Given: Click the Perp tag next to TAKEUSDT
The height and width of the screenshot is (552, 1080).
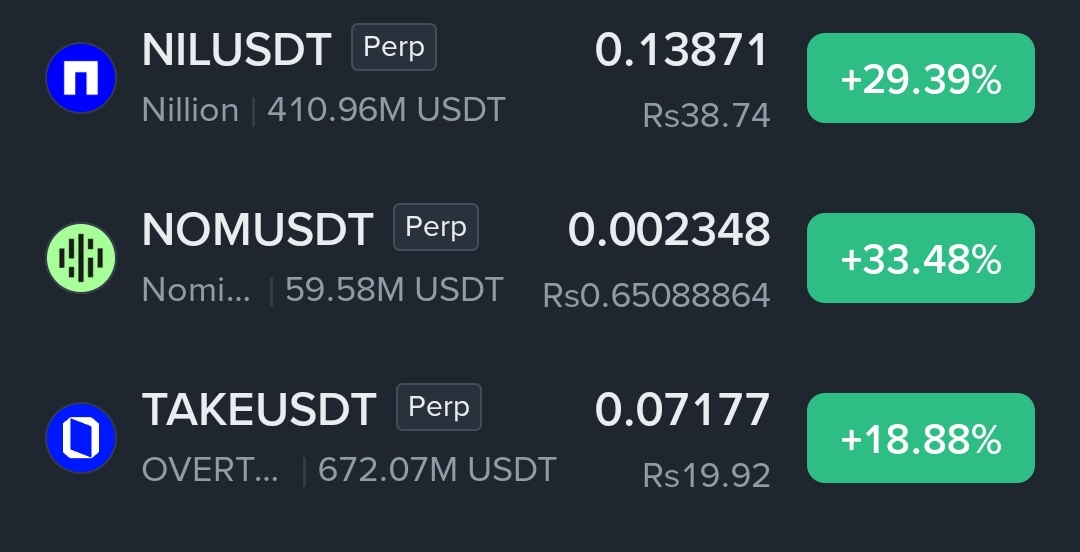Looking at the screenshot, I should tap(439, 407).
